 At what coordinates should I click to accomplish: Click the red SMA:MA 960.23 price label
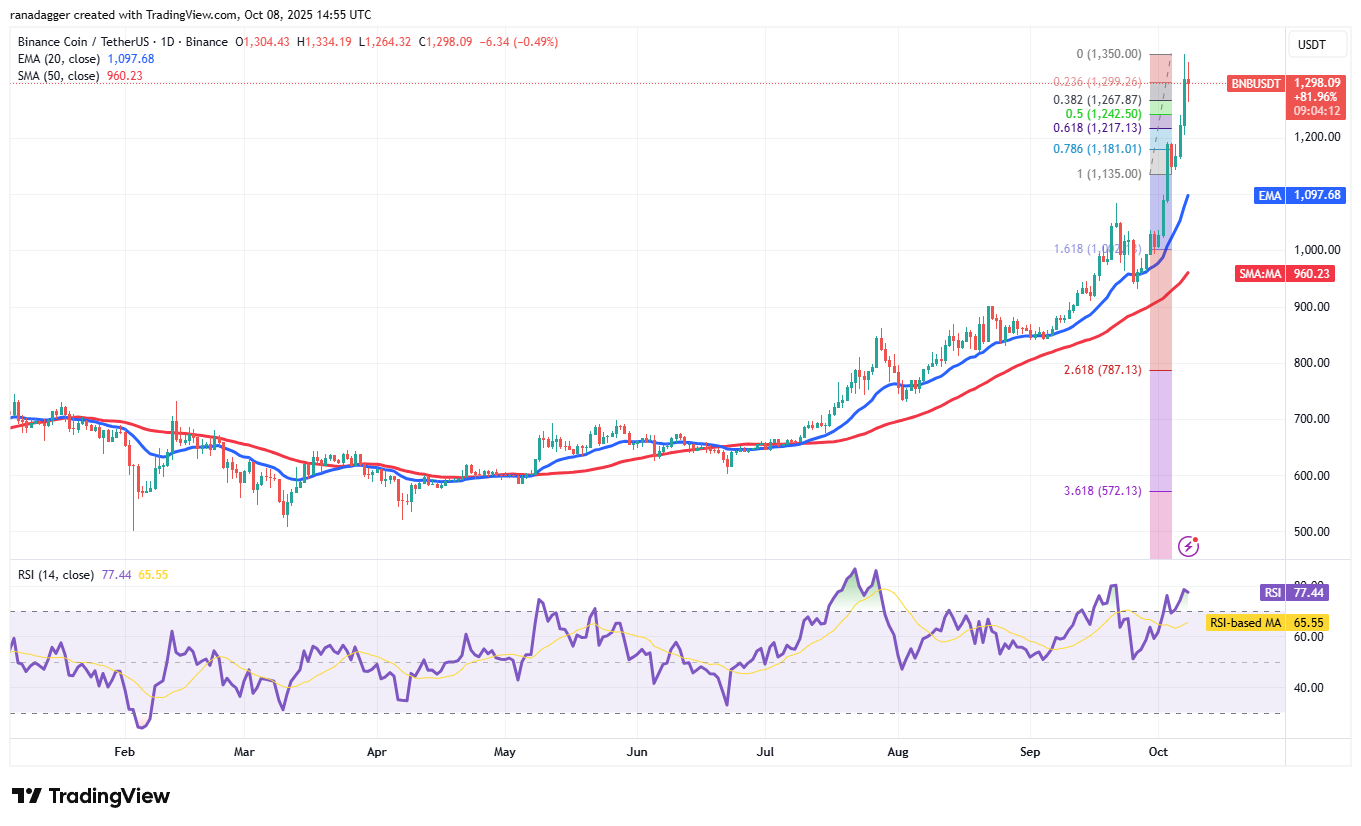pyautogui.click(x=1286, y=272)
